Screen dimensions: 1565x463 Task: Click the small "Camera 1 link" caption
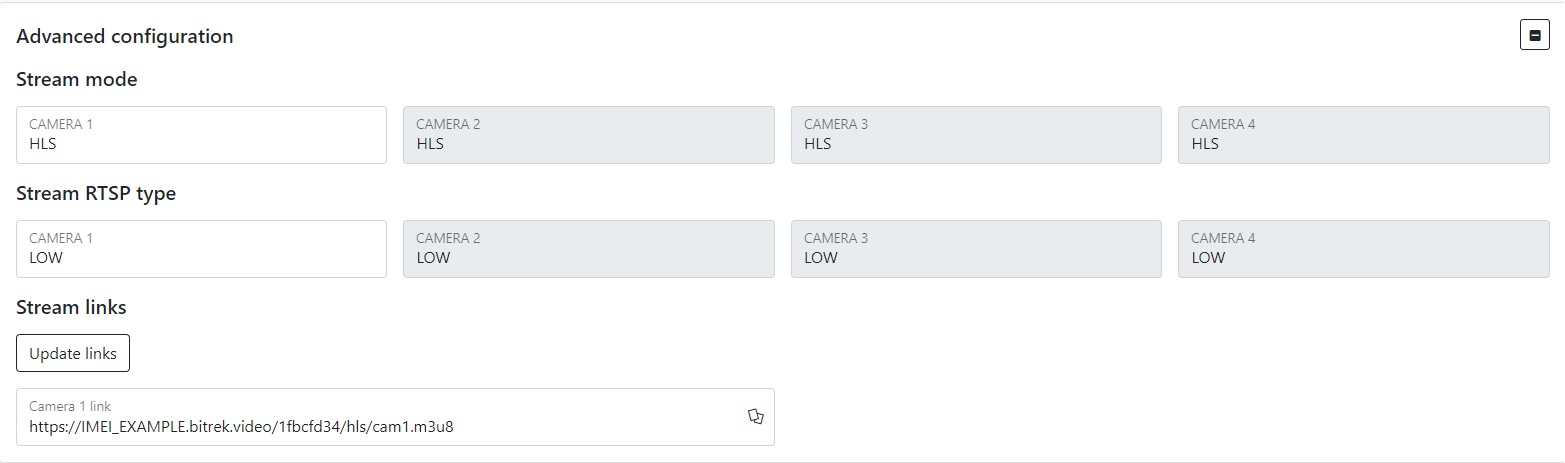[70, 406]
